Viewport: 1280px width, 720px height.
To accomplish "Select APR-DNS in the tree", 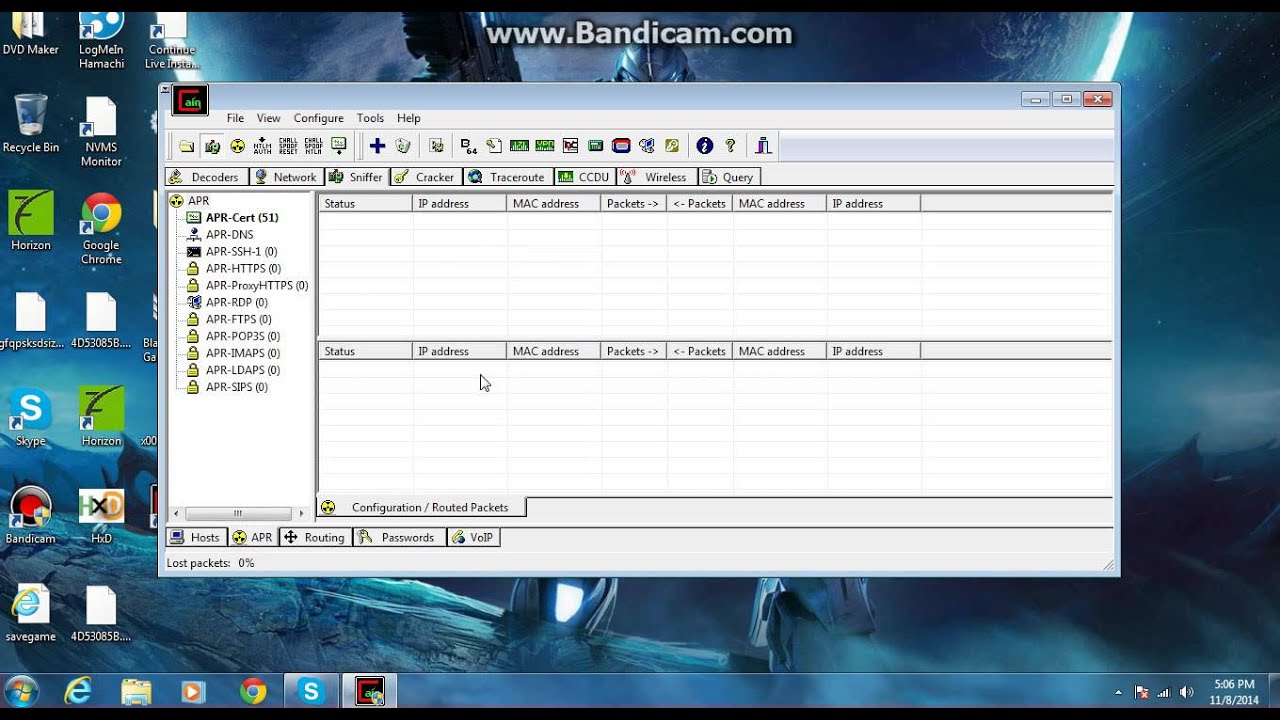I will (229, 235).
